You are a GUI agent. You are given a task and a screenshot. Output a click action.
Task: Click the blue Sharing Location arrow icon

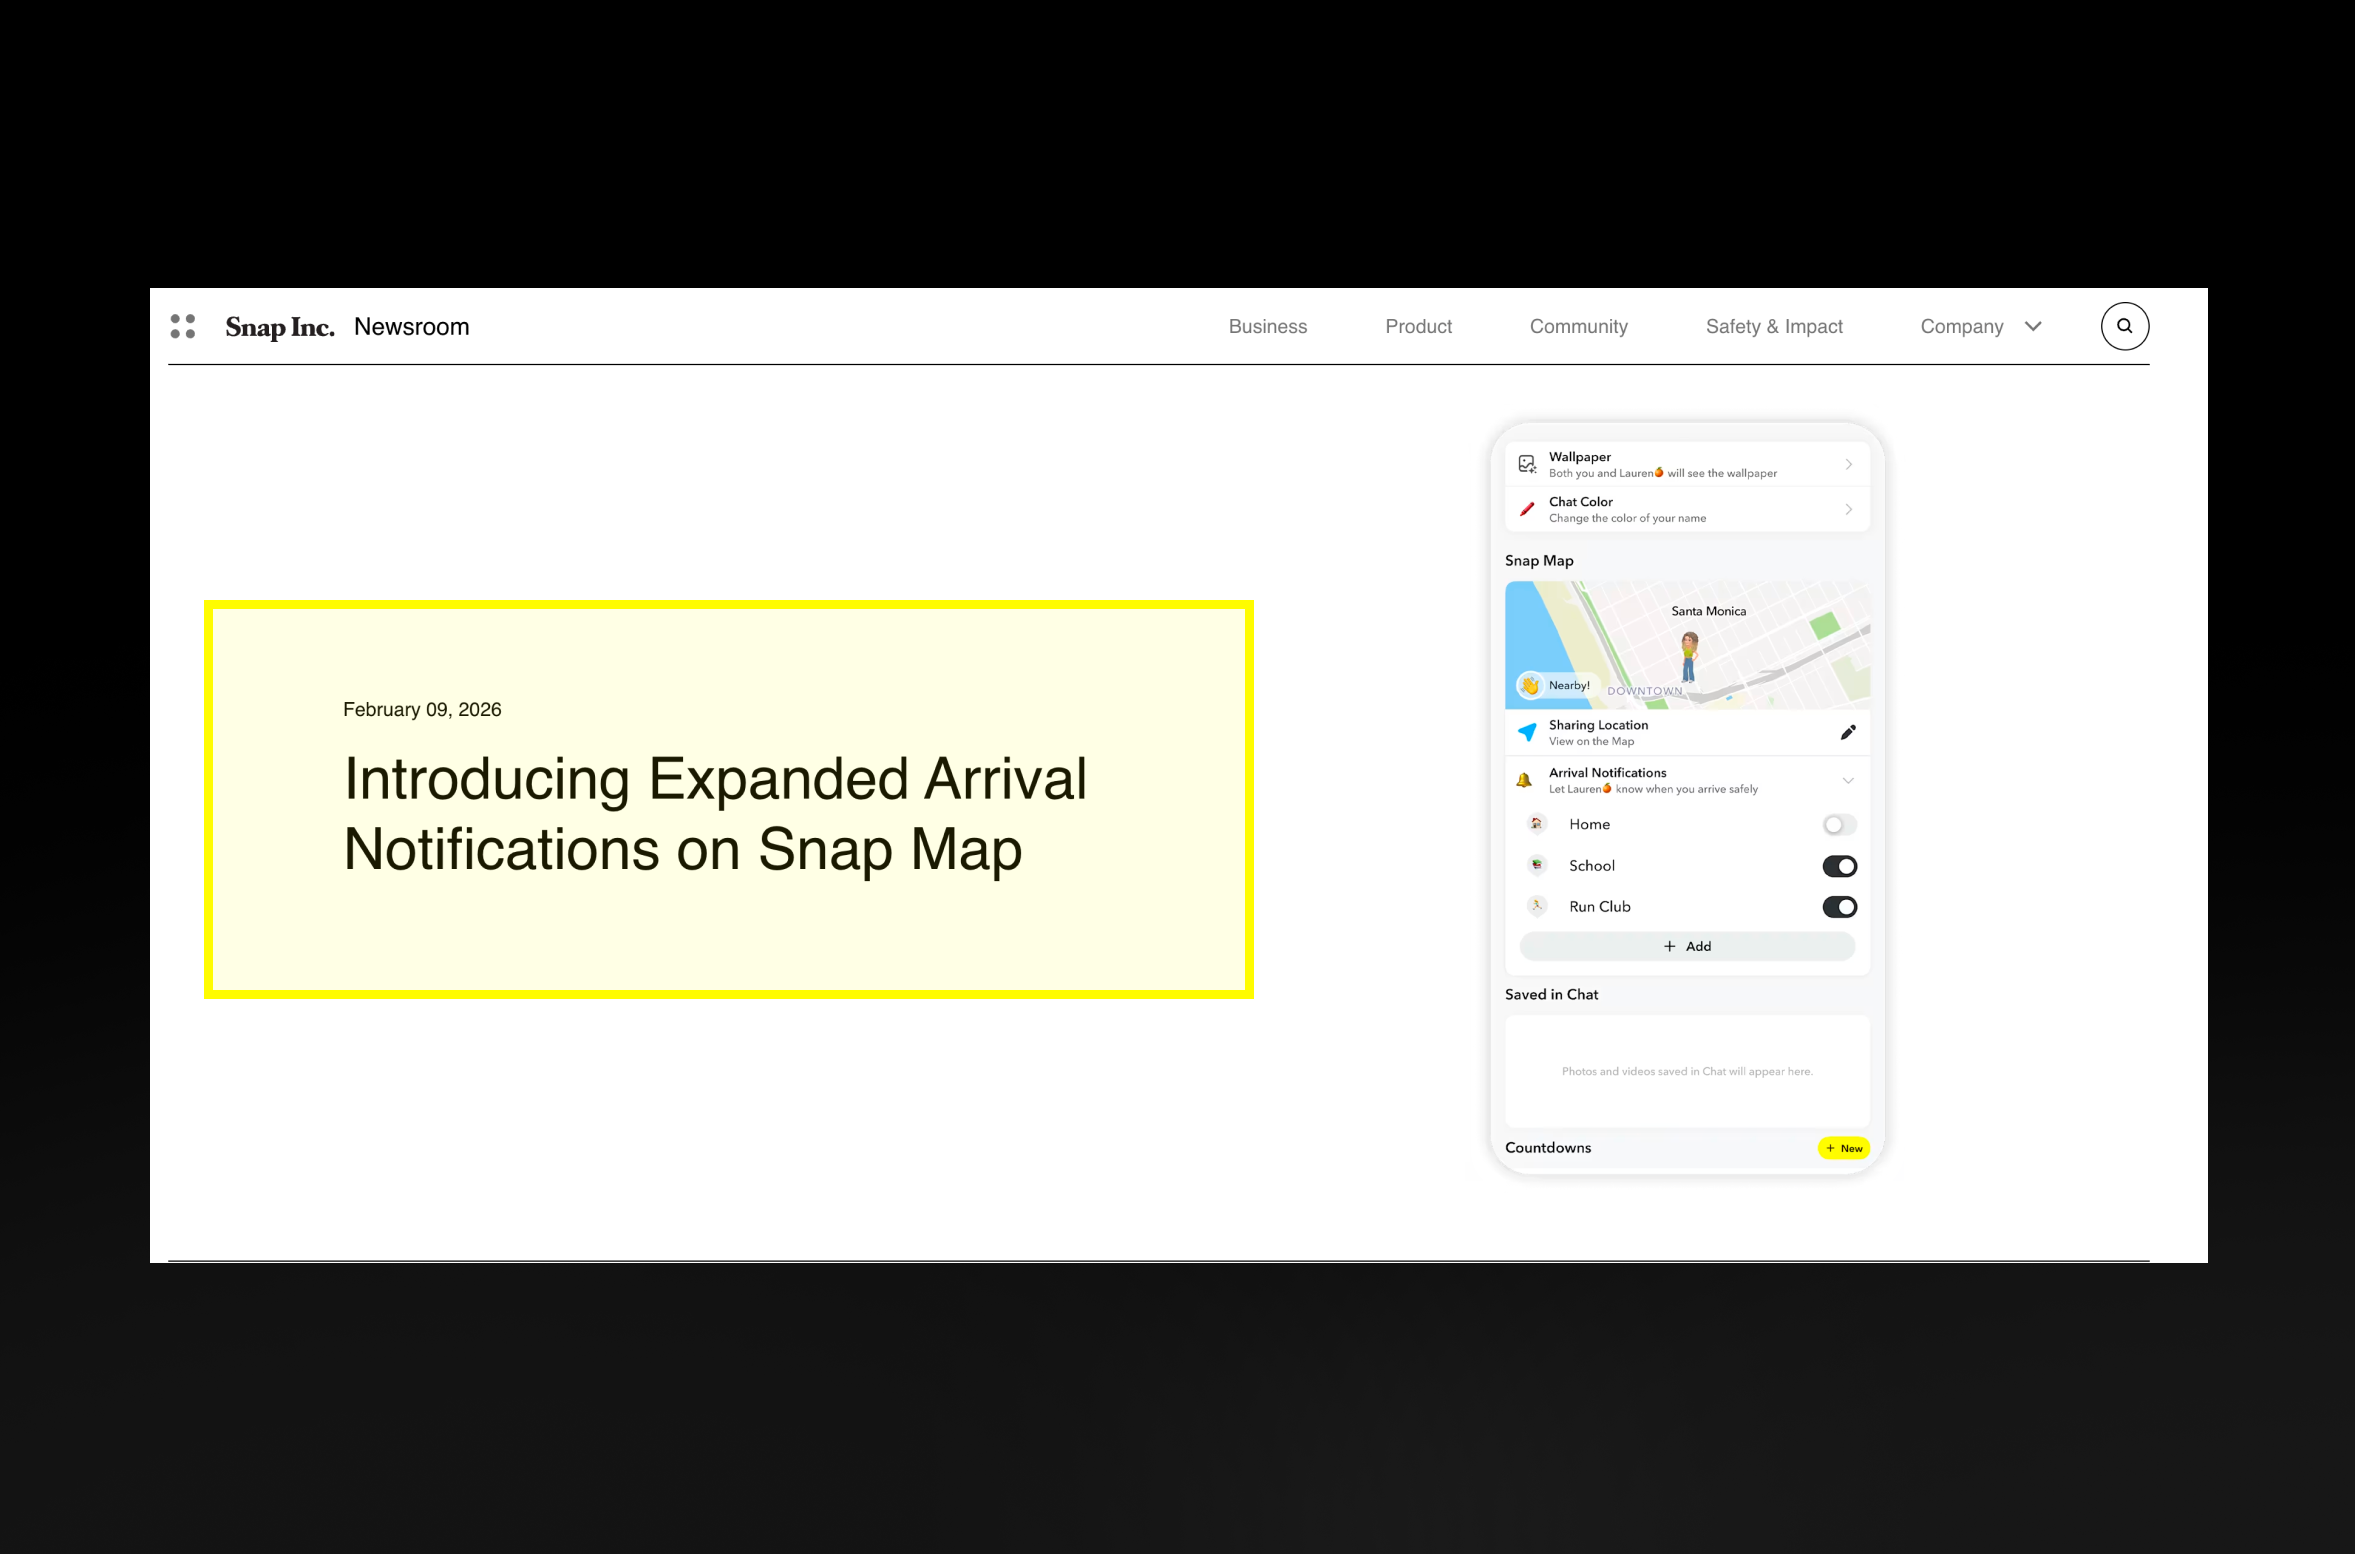click(x=1527, y=732)
